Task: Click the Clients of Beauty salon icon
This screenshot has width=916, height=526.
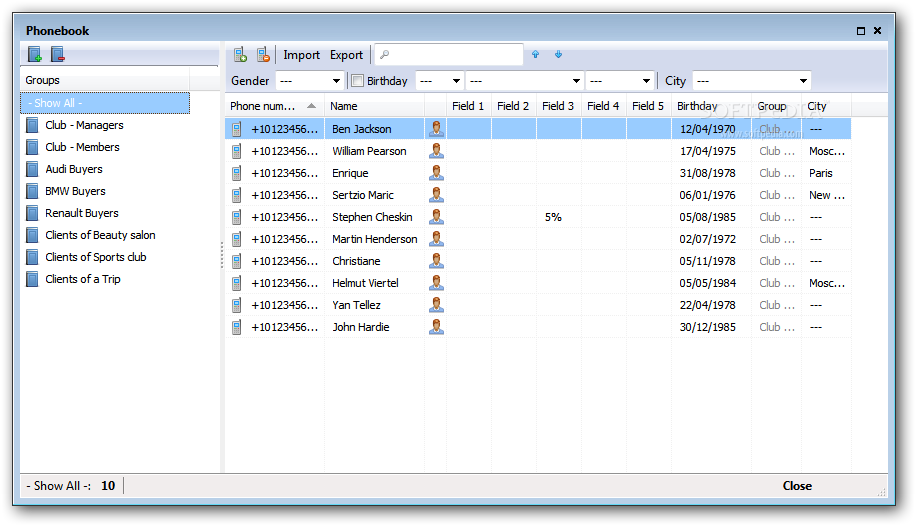Action: tap(33, 235)
